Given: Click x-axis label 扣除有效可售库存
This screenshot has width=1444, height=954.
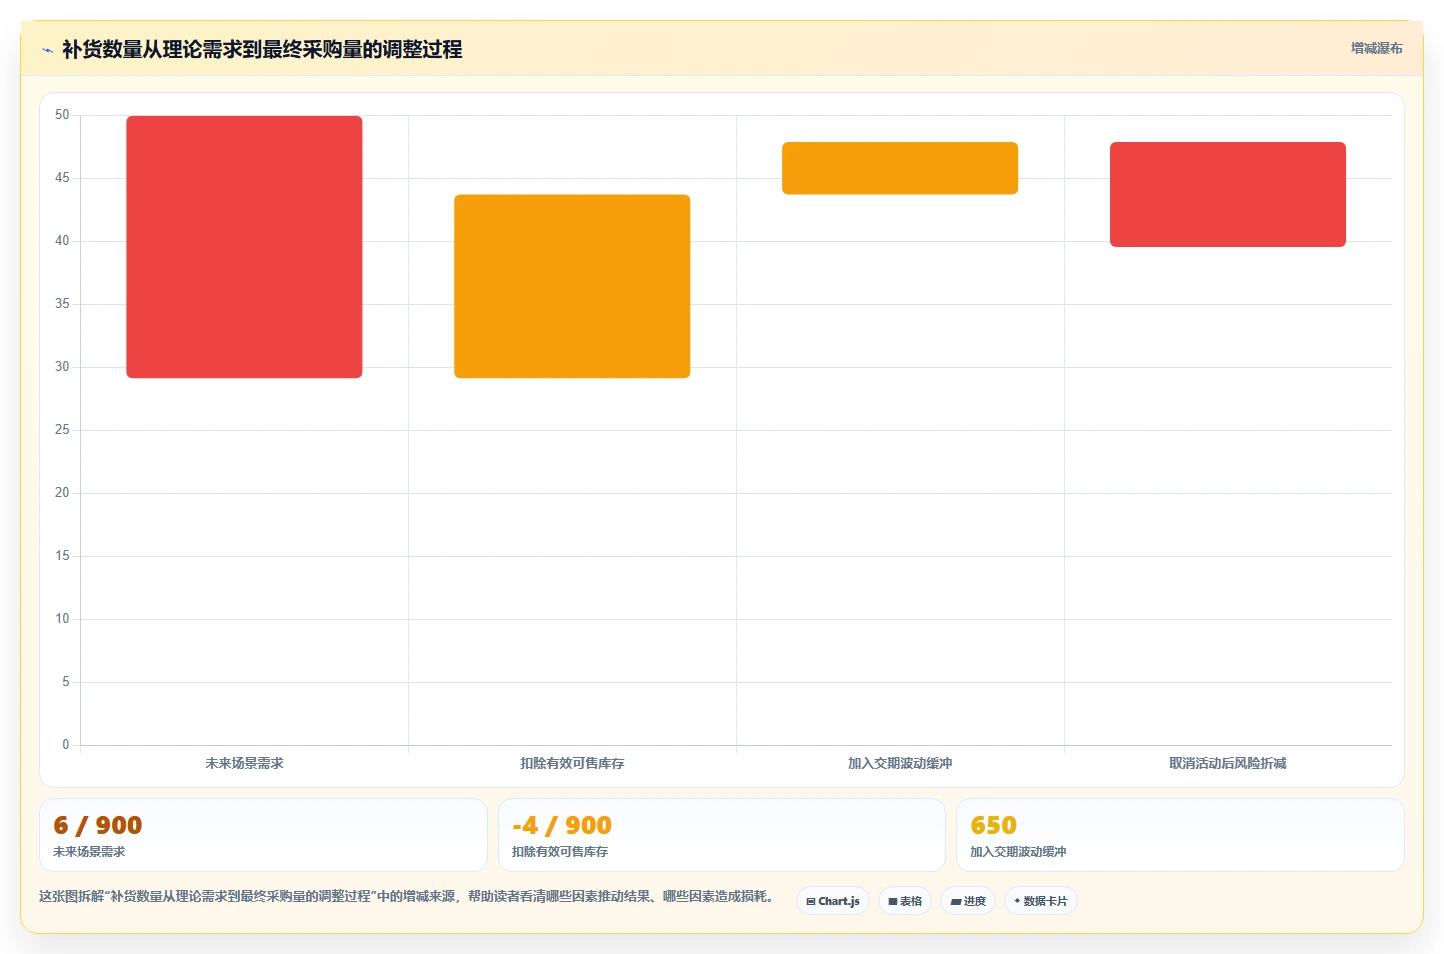Looking at the screenshot, I should pos(572,763).
